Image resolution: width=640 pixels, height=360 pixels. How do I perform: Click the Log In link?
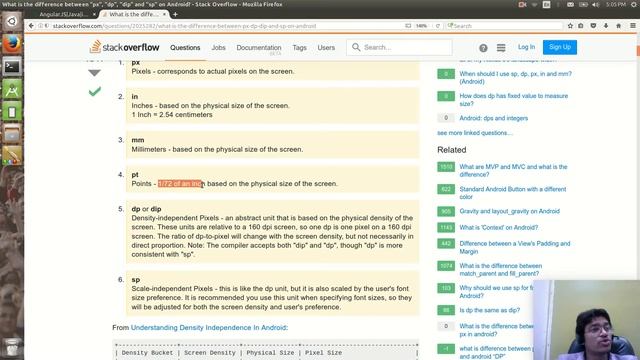[526, 47]
